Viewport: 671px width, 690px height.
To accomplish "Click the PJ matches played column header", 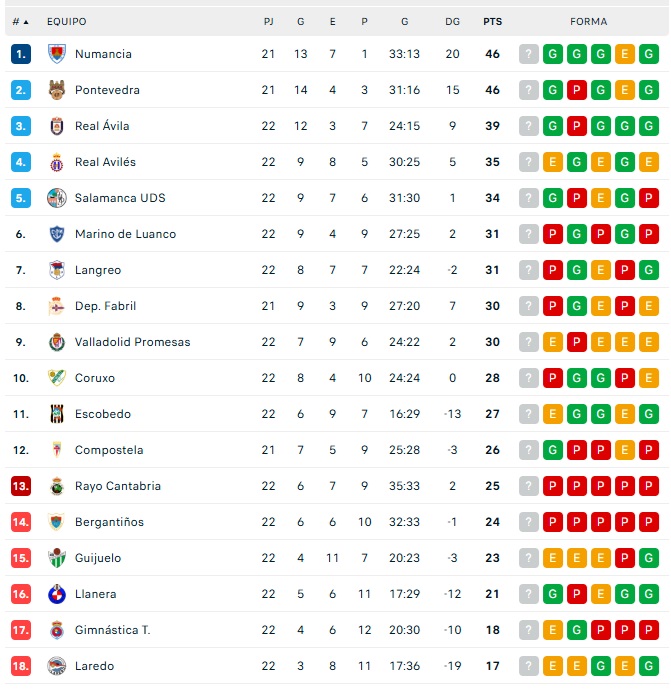I will [268, 21].
